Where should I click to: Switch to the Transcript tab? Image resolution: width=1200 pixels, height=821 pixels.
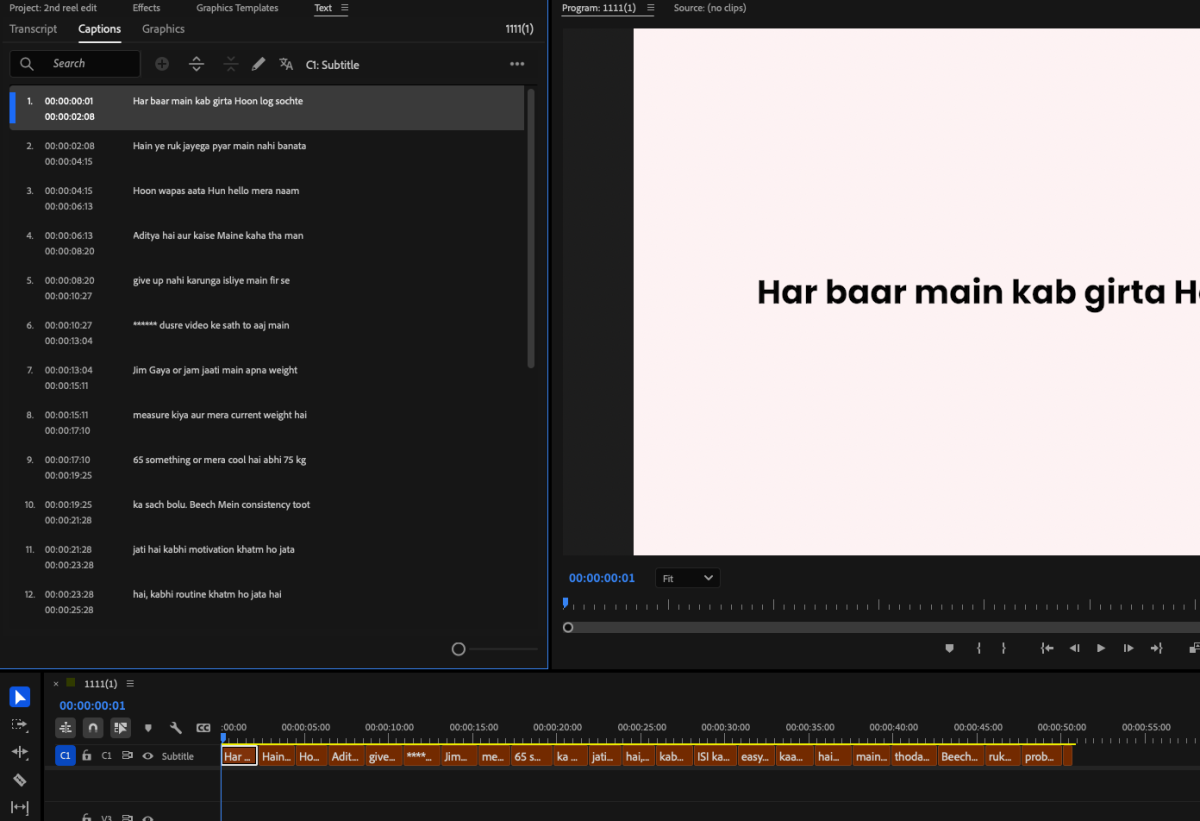point(33,29)
